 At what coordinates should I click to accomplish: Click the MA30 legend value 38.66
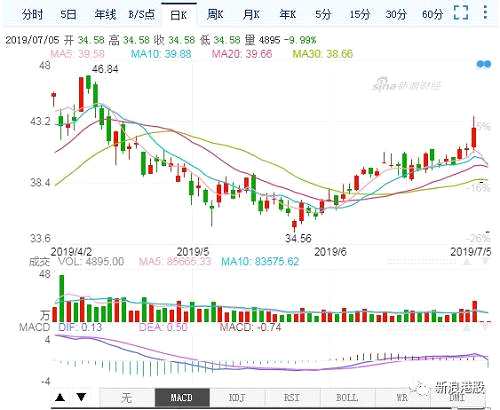pos(323,54)
